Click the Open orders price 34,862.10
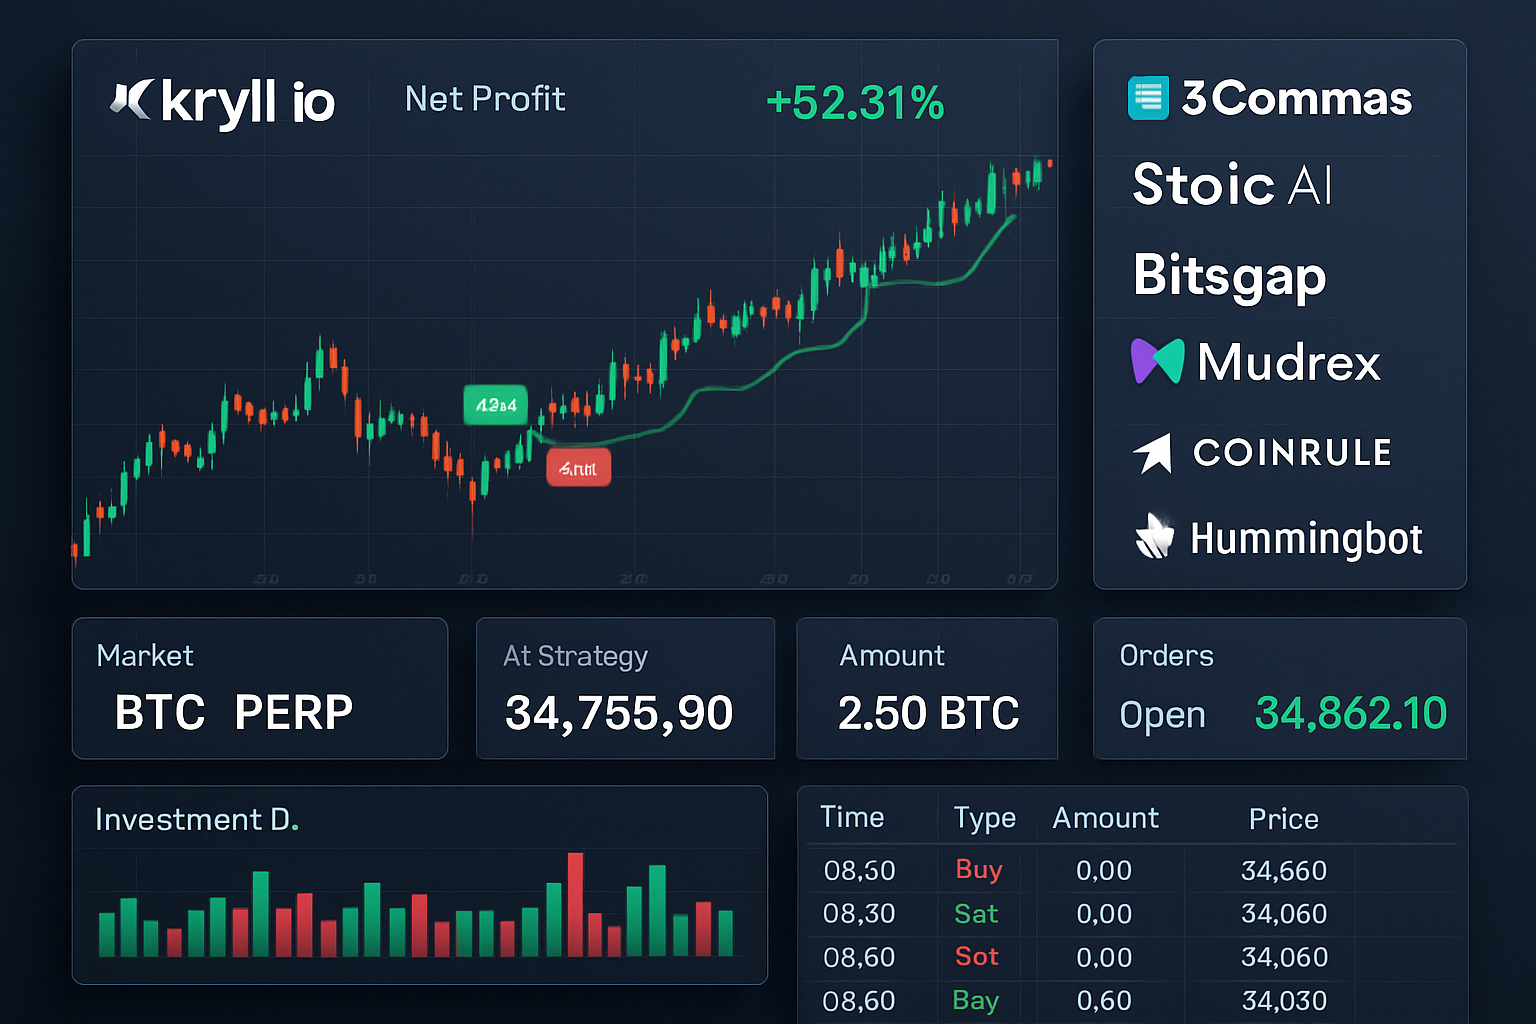 tap(1350, 714)
